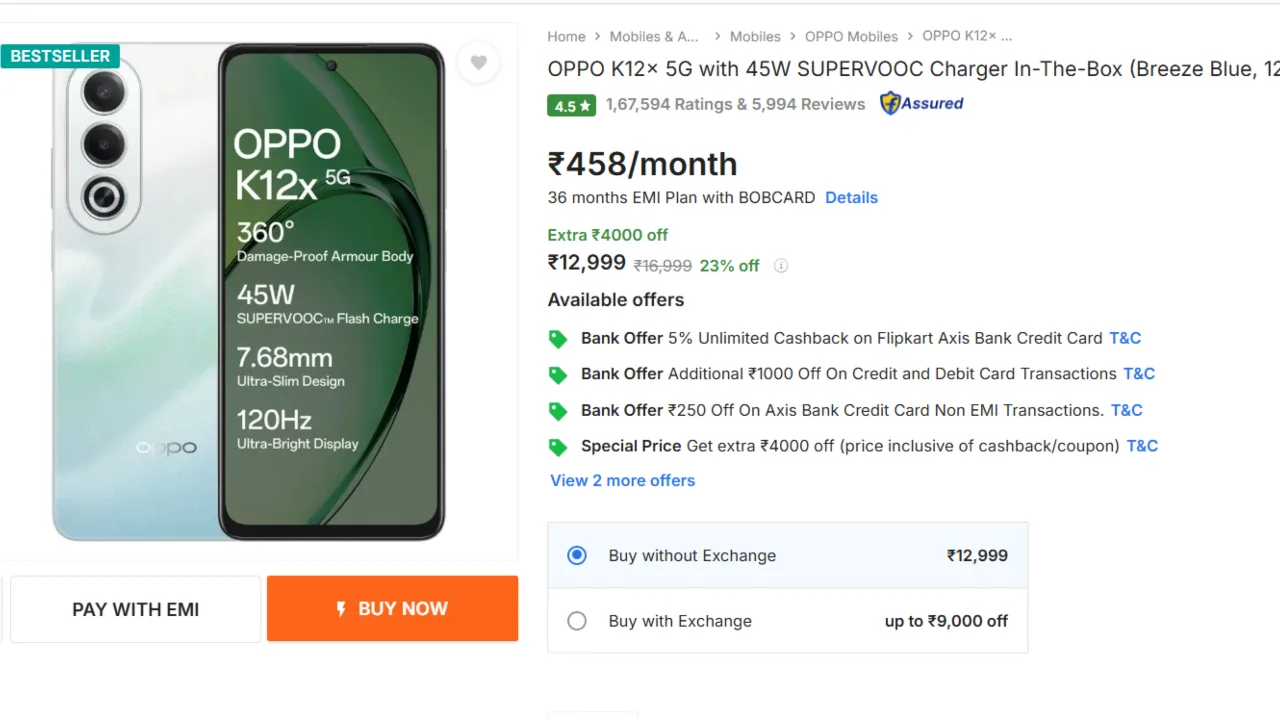Click the Flipkart Assured badge

pos(921,103)
